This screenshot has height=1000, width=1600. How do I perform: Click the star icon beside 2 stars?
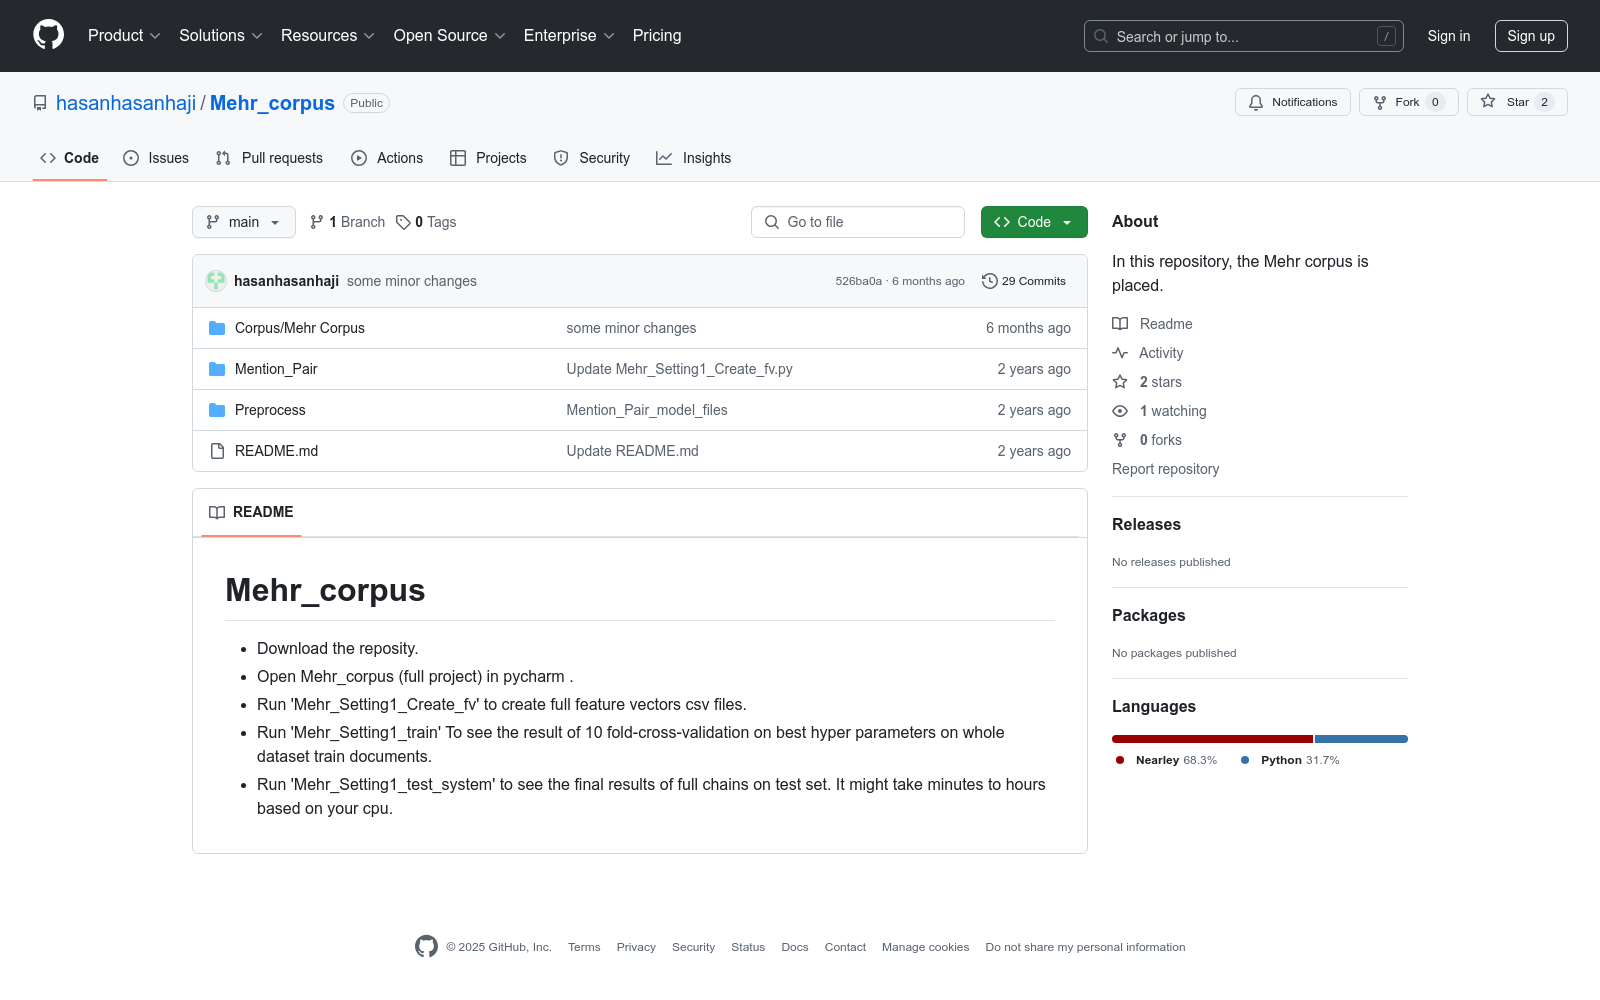[x=1120, y=382]
